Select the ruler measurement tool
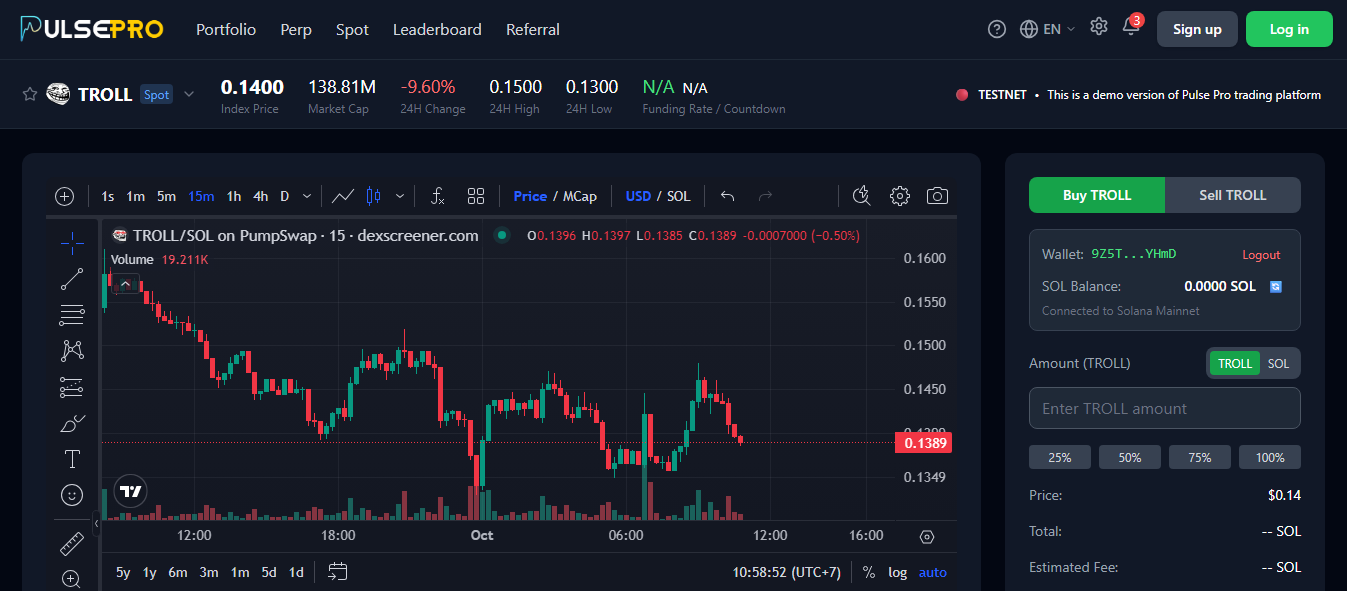 pos(71,543)
